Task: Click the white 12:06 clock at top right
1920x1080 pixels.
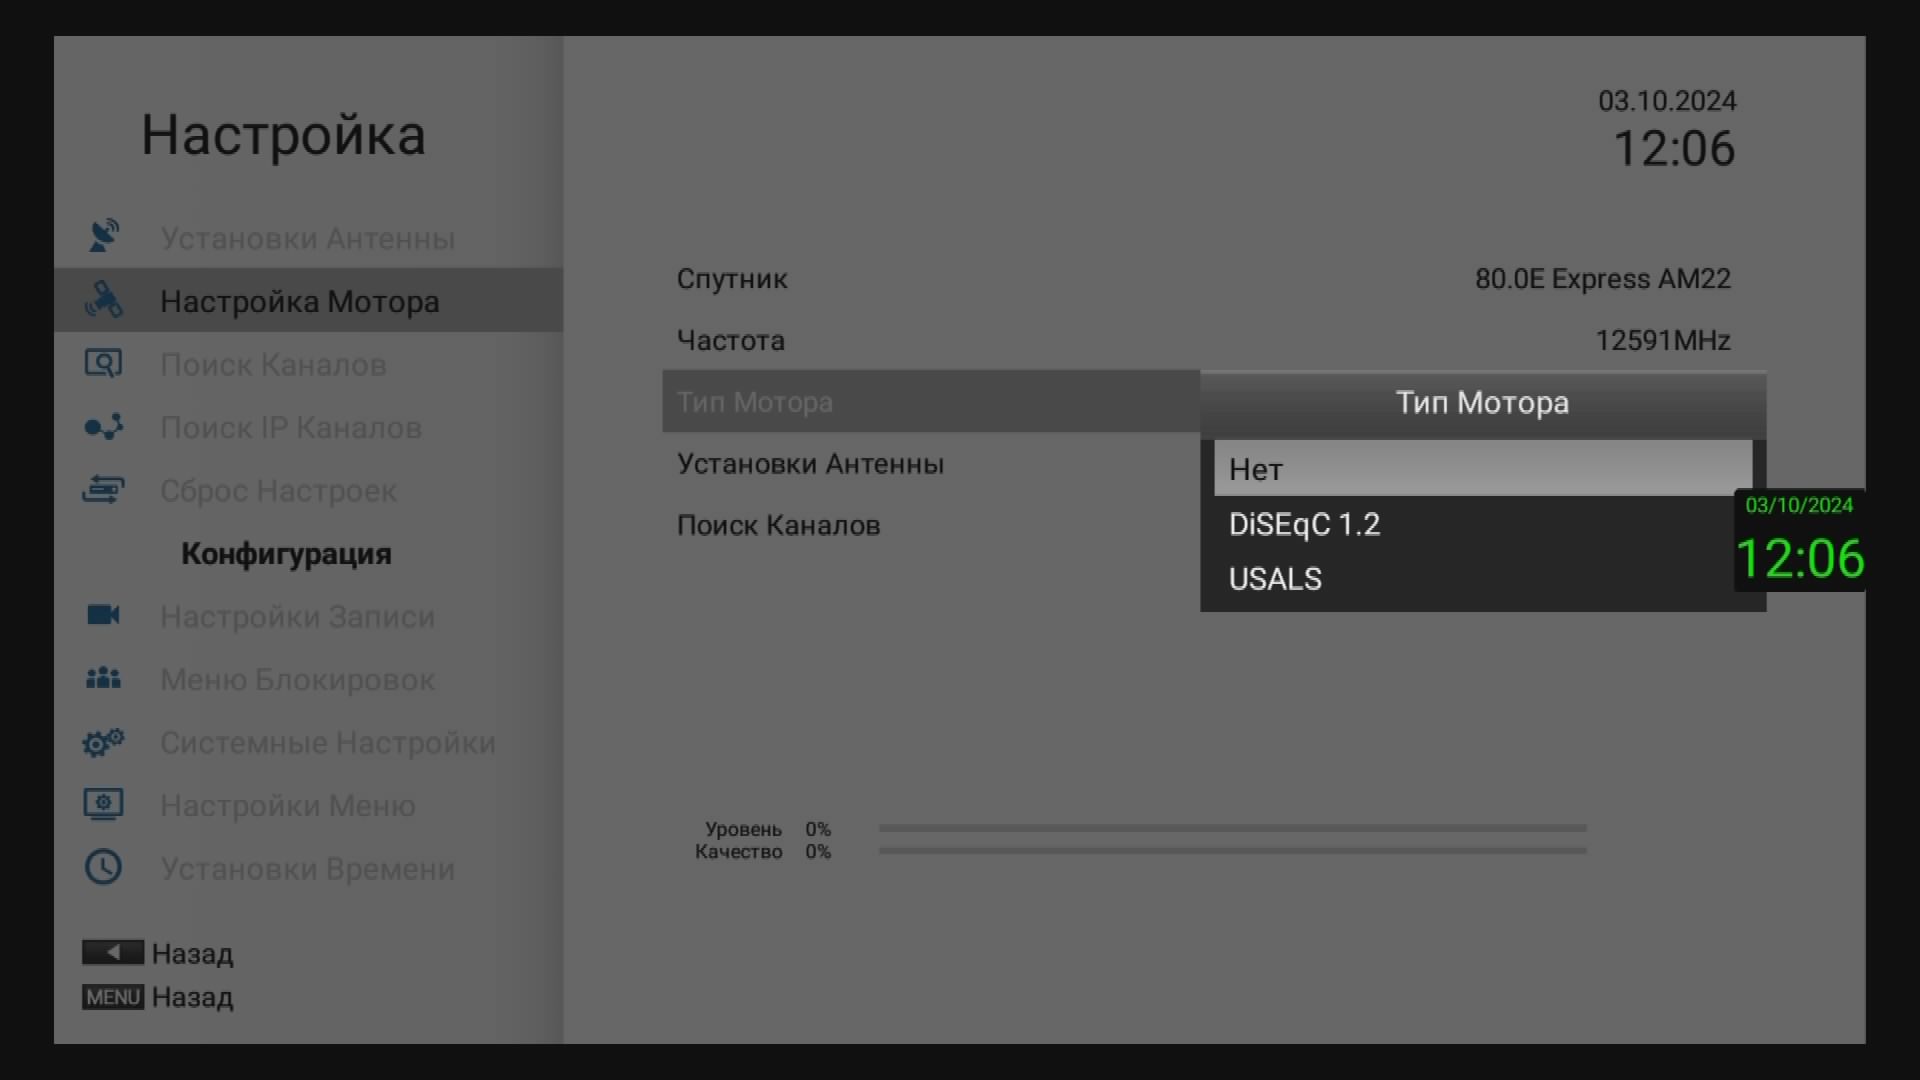Action: pyautogui.click(x=1675, y=149)
